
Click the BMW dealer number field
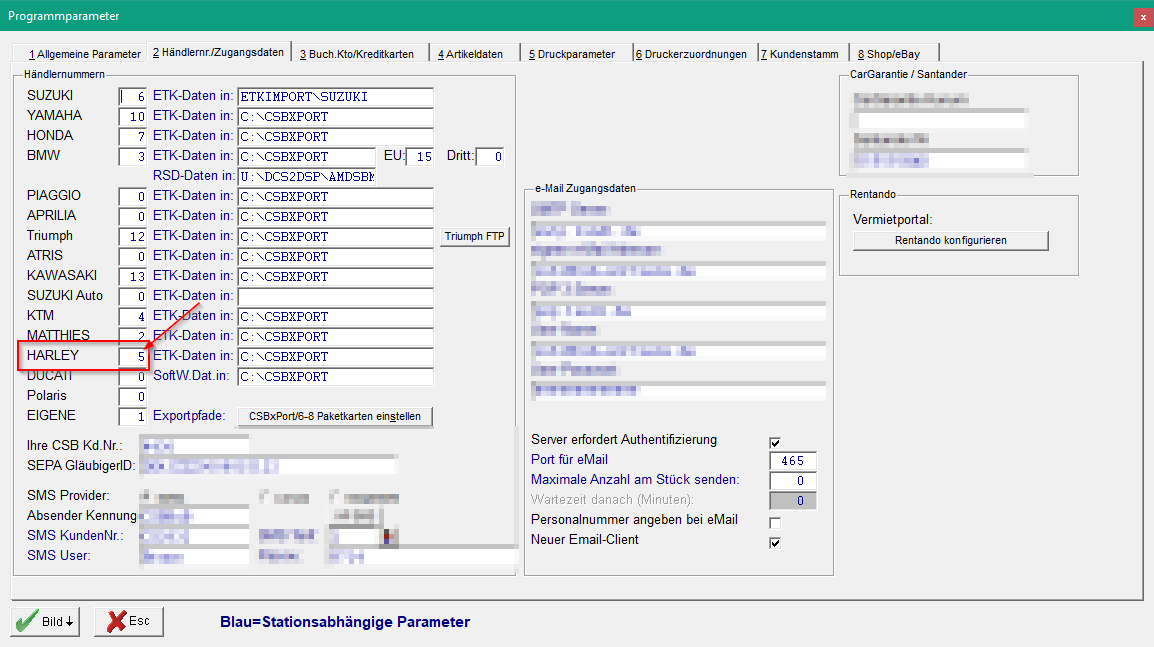click(132, 156)
